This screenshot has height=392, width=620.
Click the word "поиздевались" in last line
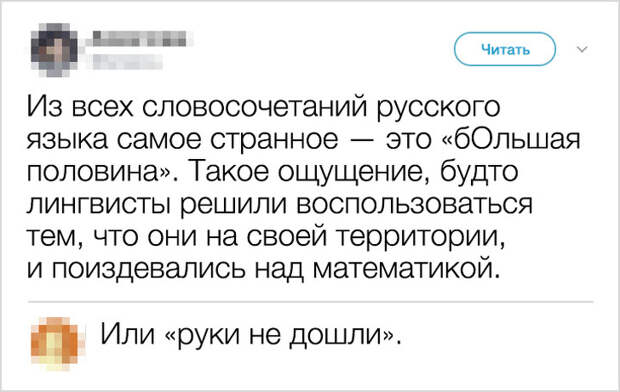coord(148,269)
